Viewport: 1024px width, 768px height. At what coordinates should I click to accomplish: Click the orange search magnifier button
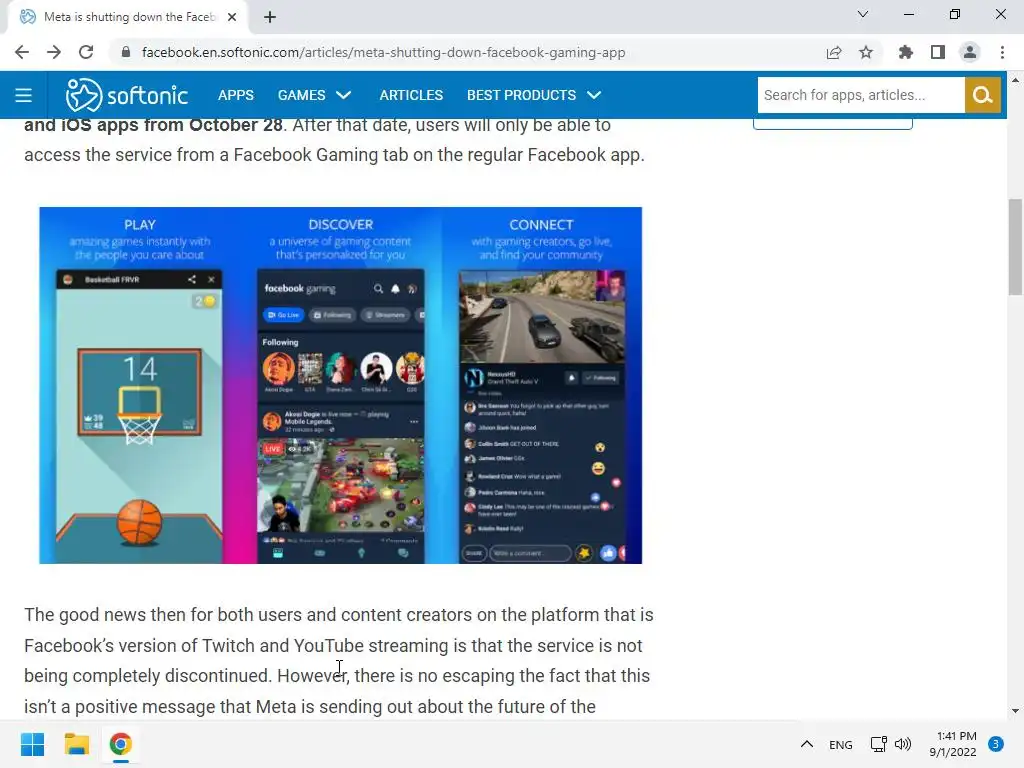982,95
